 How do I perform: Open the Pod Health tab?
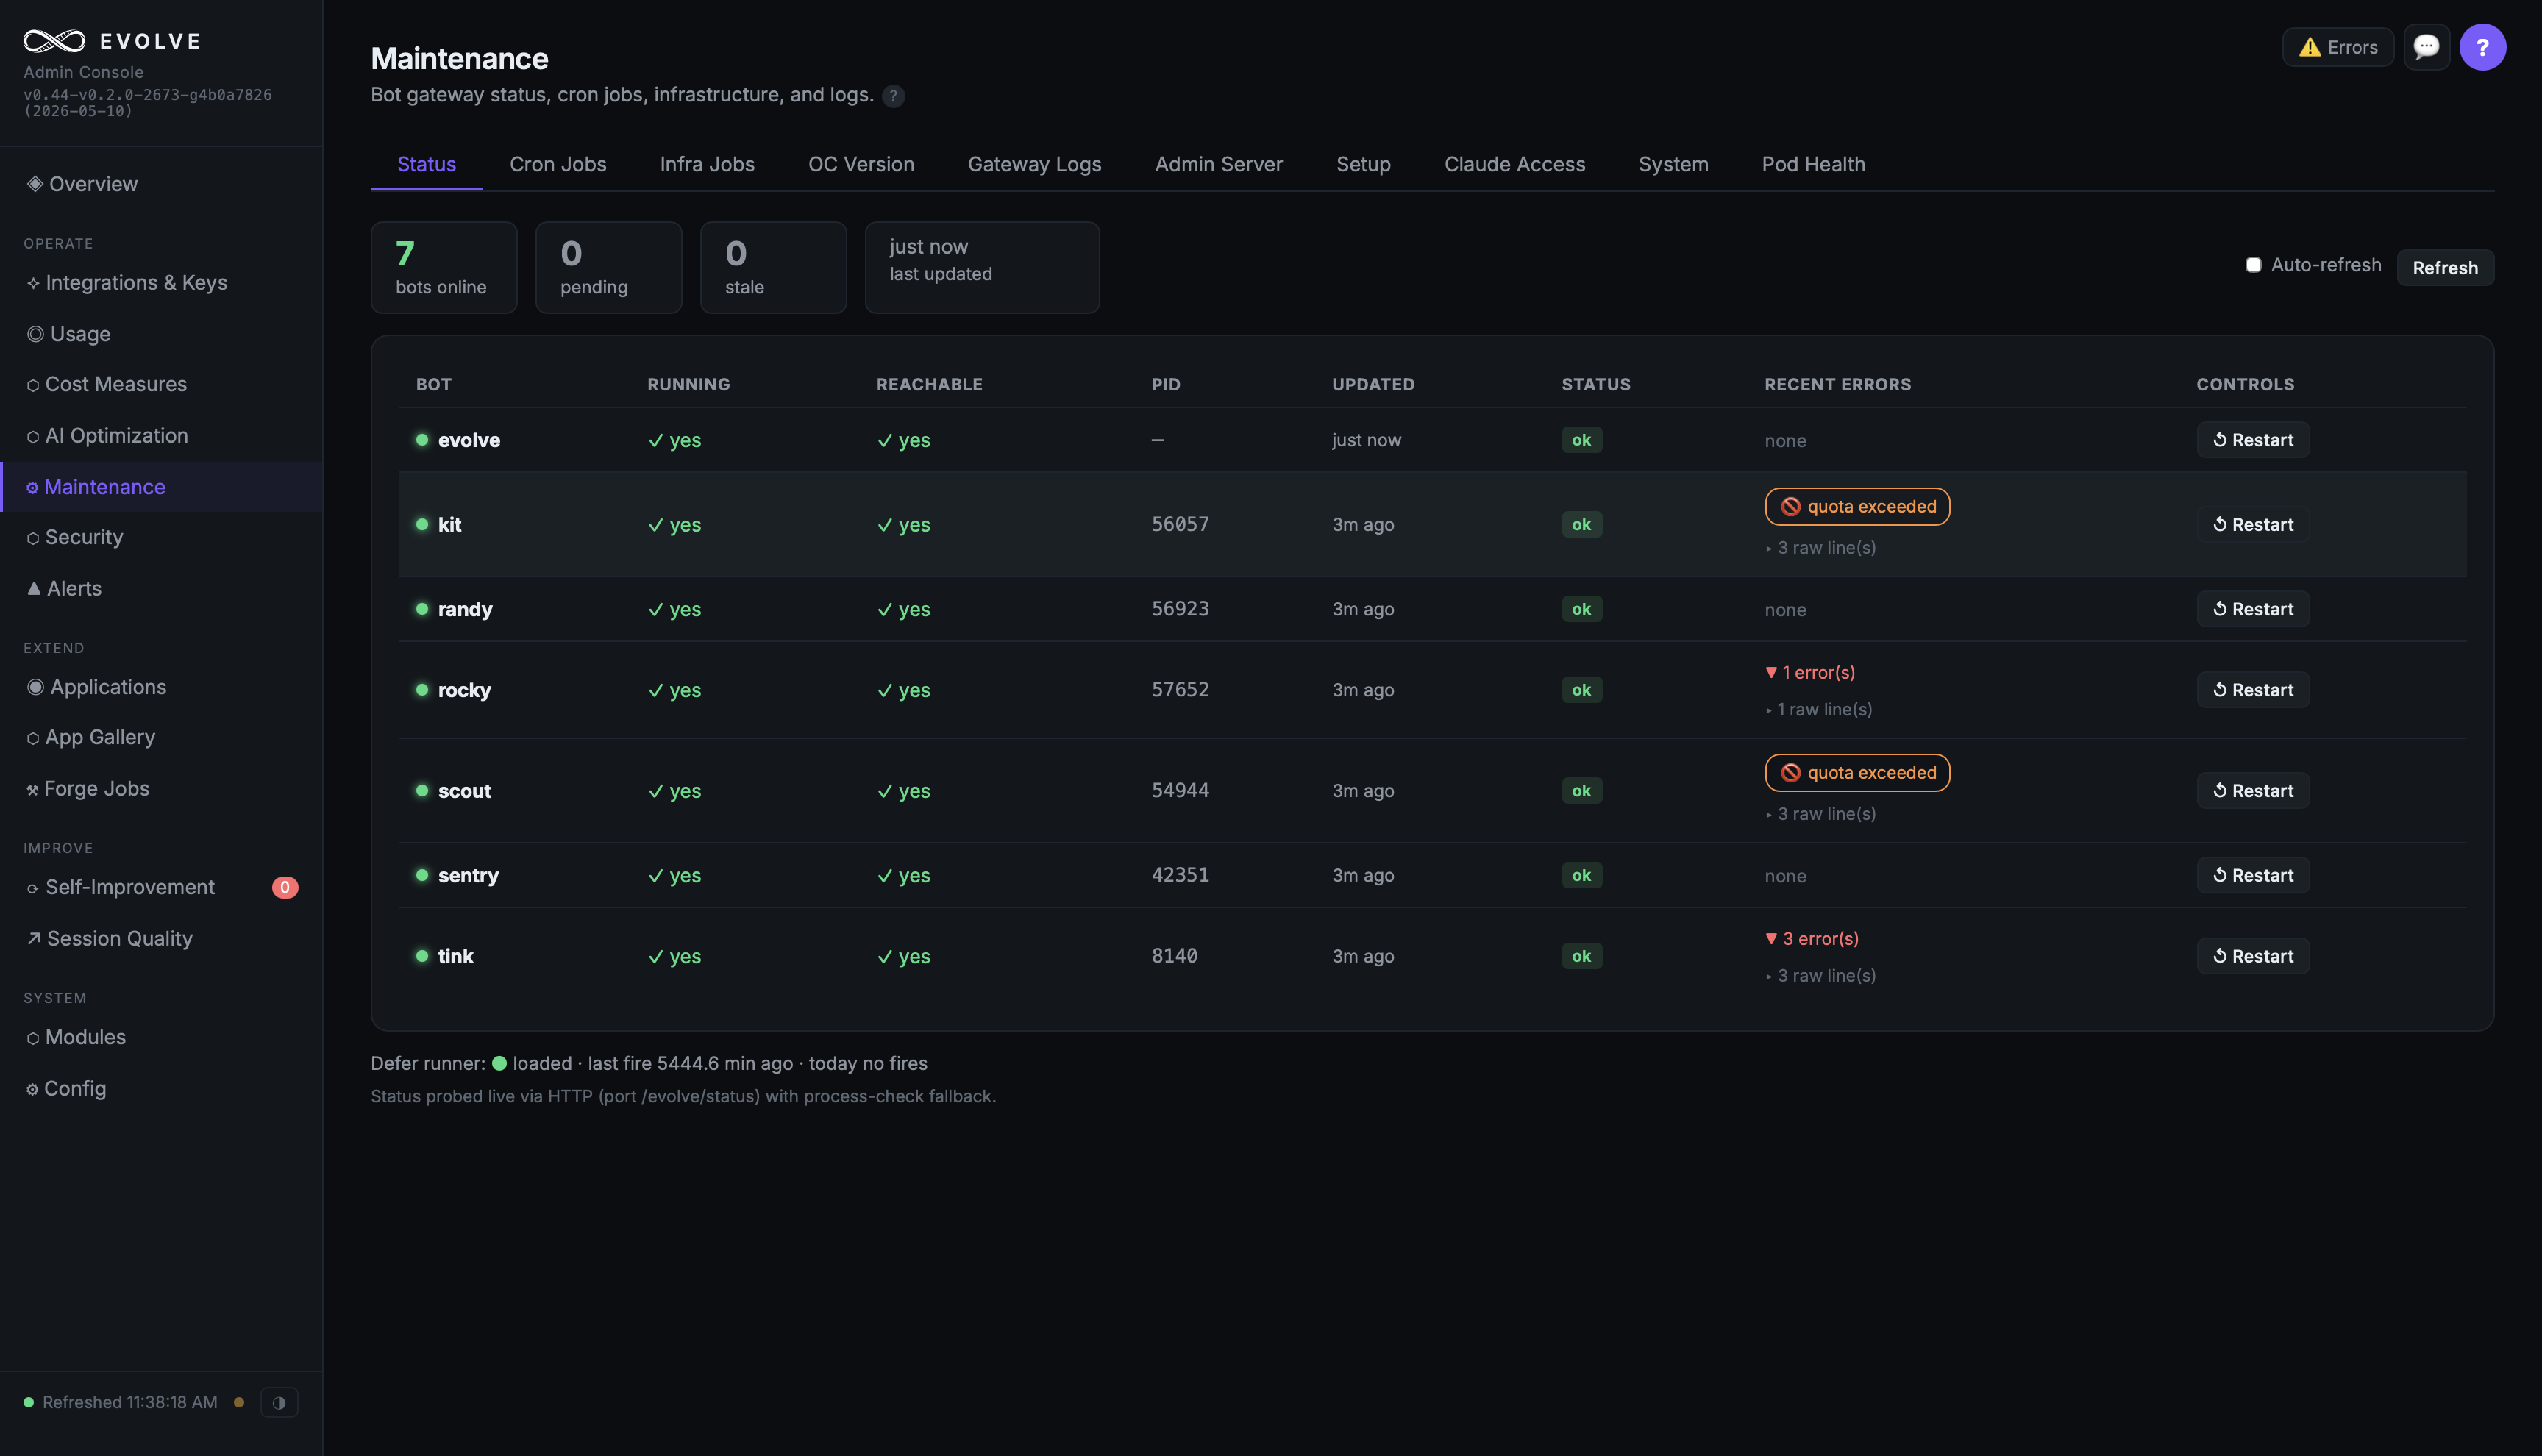(x=1813, y=164)
